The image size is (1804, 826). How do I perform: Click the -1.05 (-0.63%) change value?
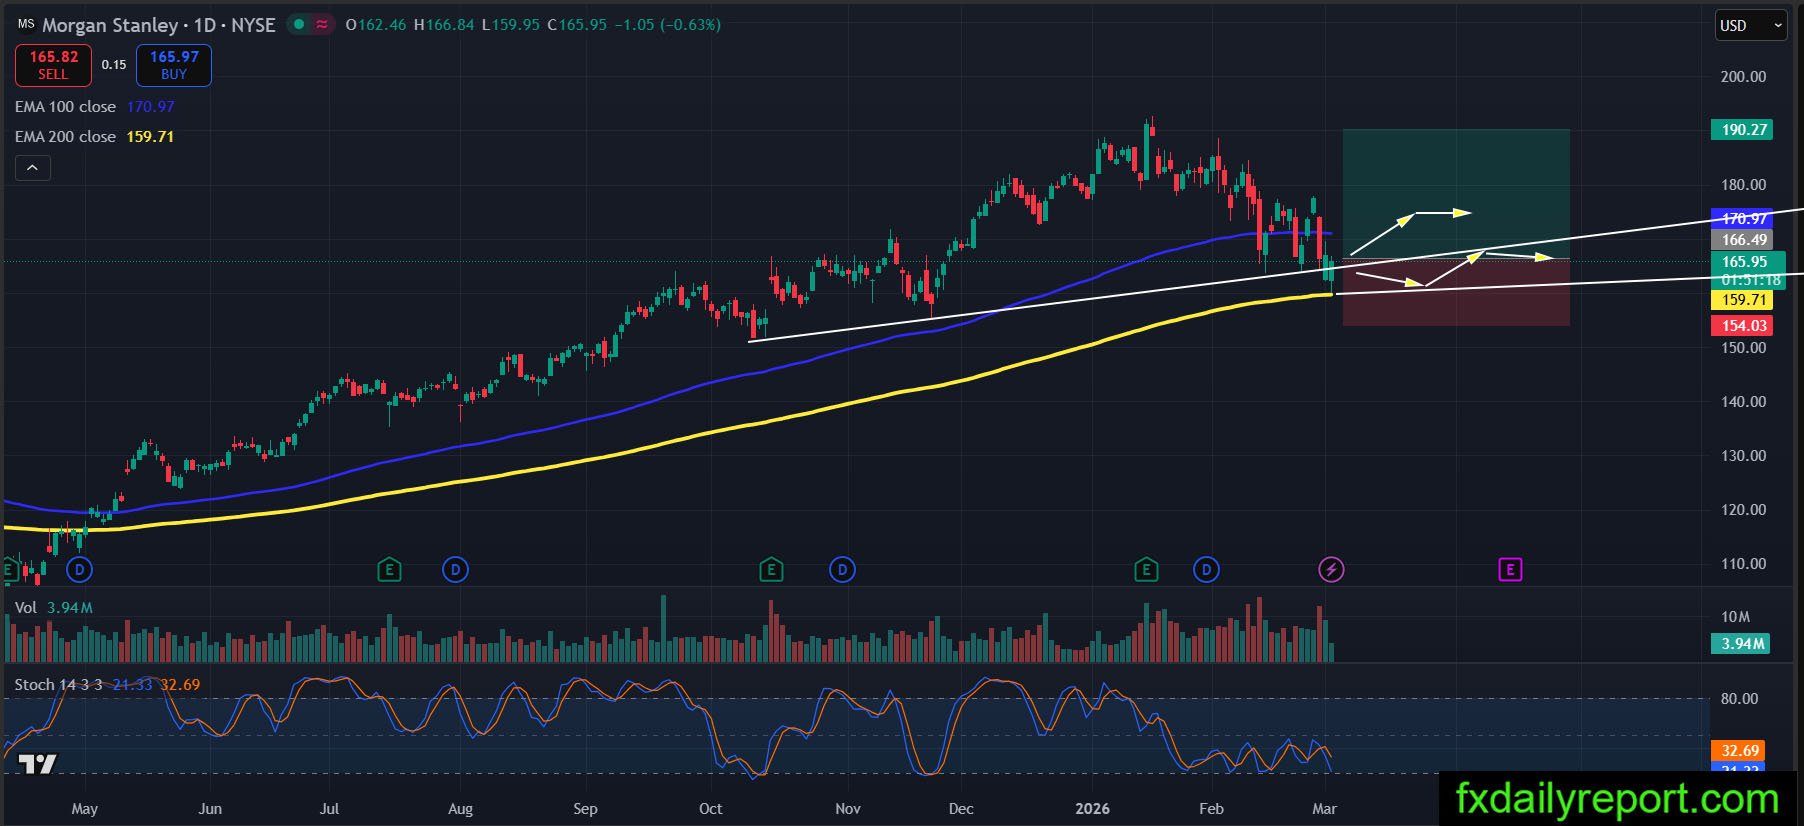click(666, 24)
